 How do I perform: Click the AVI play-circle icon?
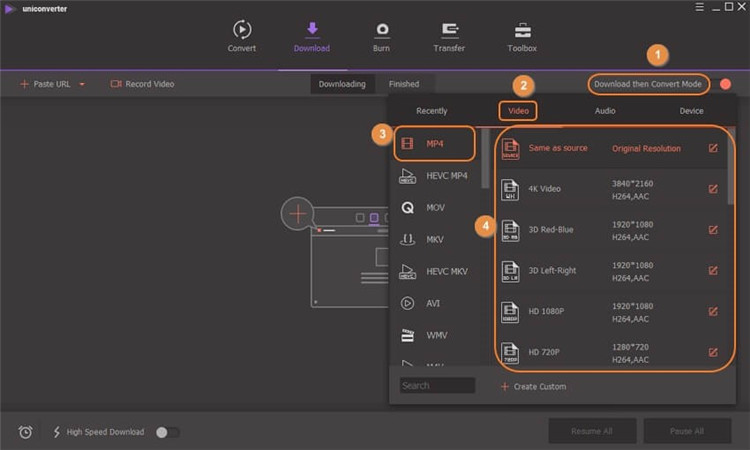point(408,303)
